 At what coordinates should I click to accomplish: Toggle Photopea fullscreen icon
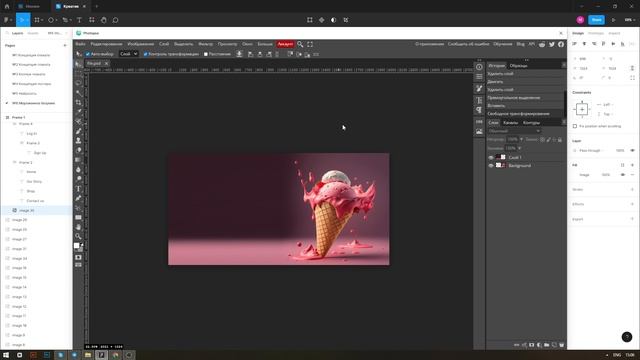click(310, 44)
